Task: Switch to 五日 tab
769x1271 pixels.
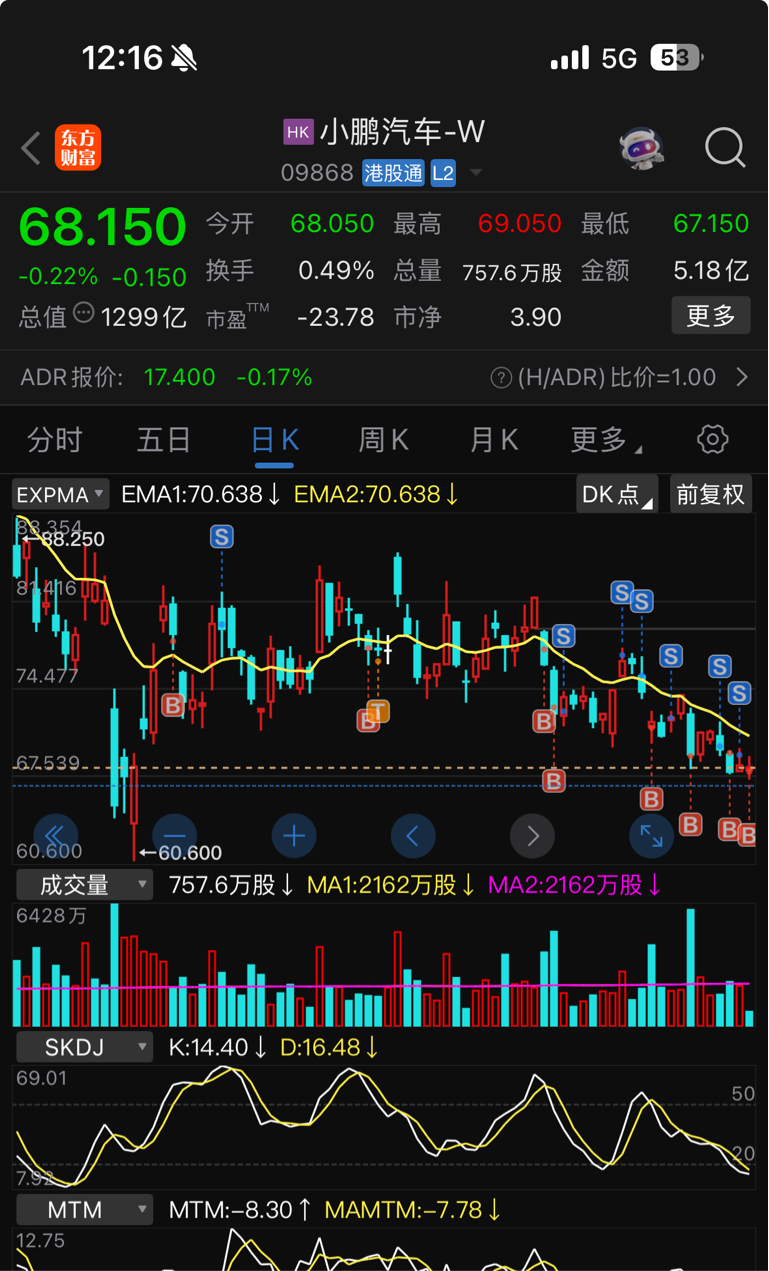Action: 164,440
